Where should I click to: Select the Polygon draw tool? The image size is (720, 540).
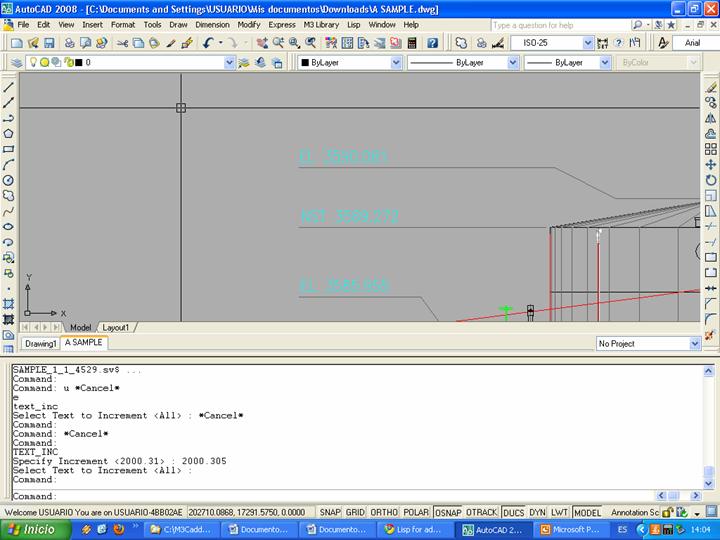[9, 133]
